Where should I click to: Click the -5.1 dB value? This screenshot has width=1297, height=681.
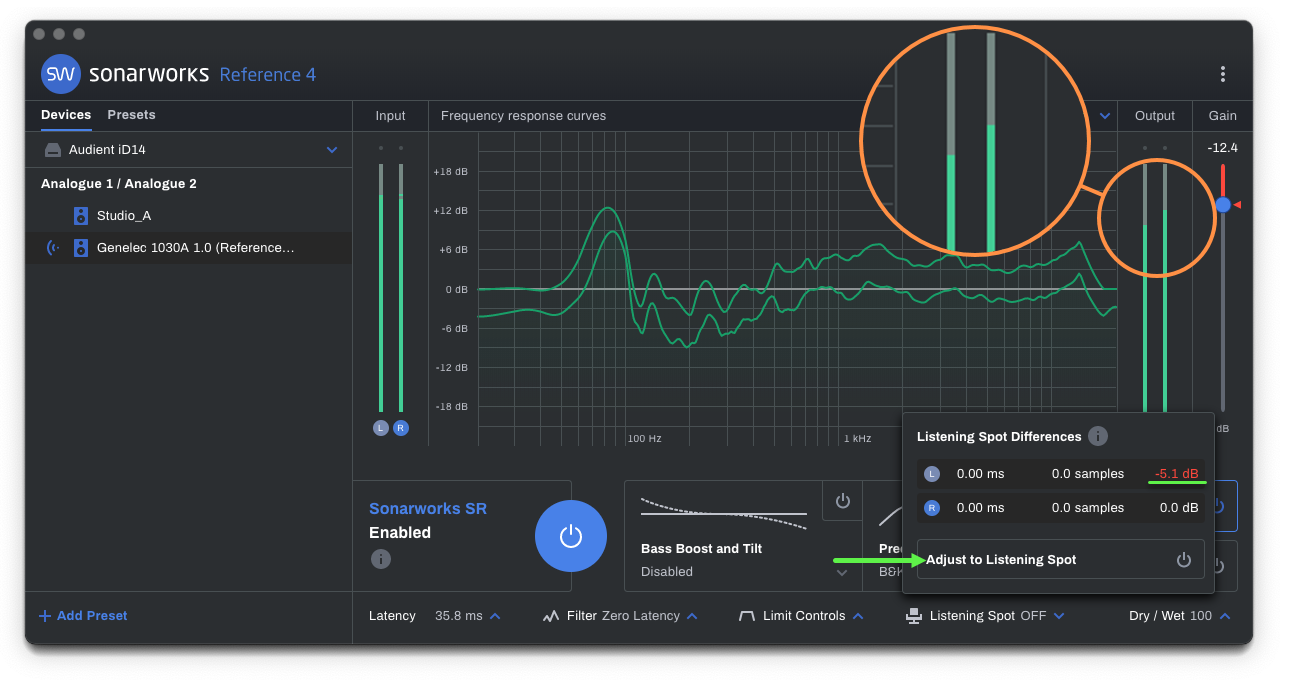coord(1176,474)
